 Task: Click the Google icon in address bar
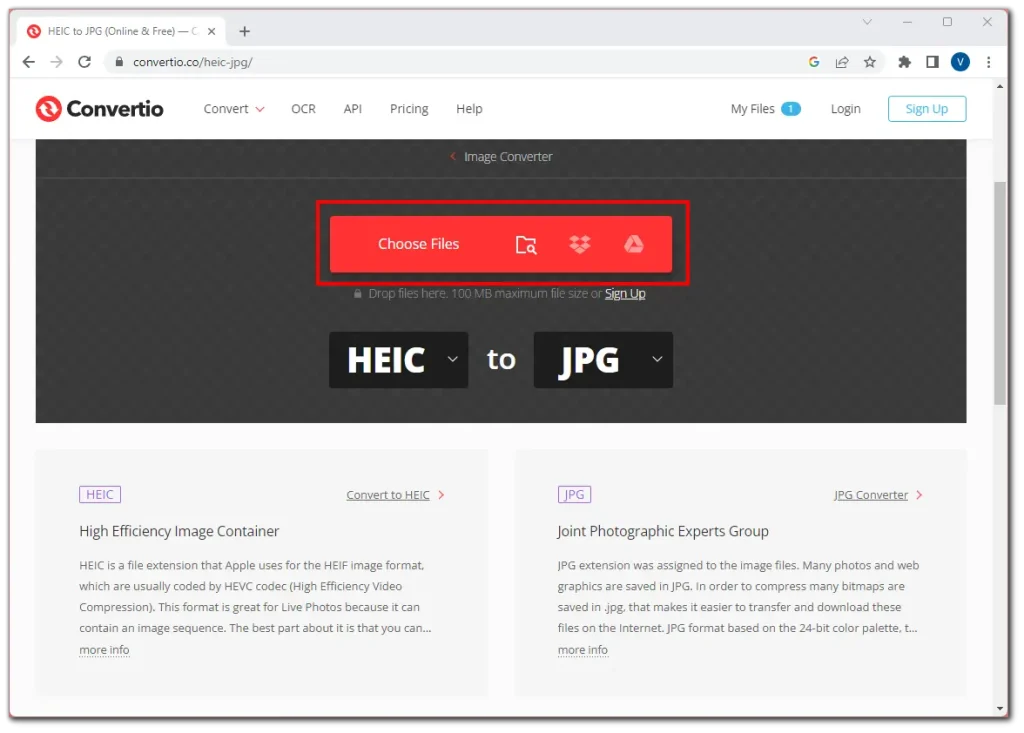(814, 62)
